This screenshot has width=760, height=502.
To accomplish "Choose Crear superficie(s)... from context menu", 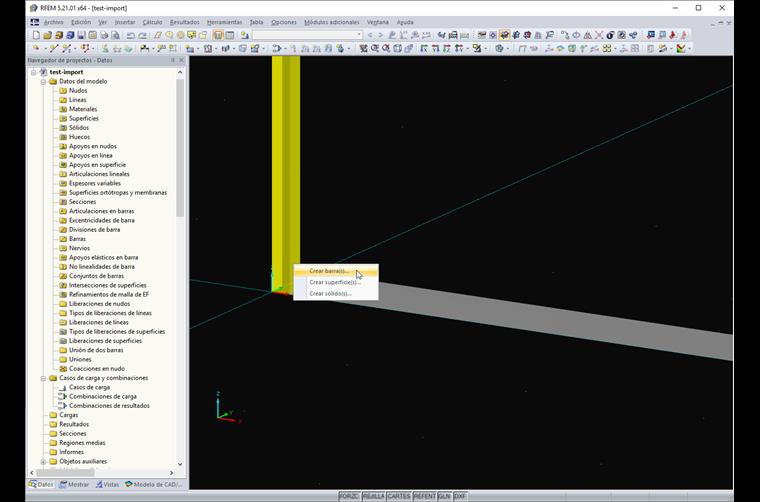I will pos(336,282).
